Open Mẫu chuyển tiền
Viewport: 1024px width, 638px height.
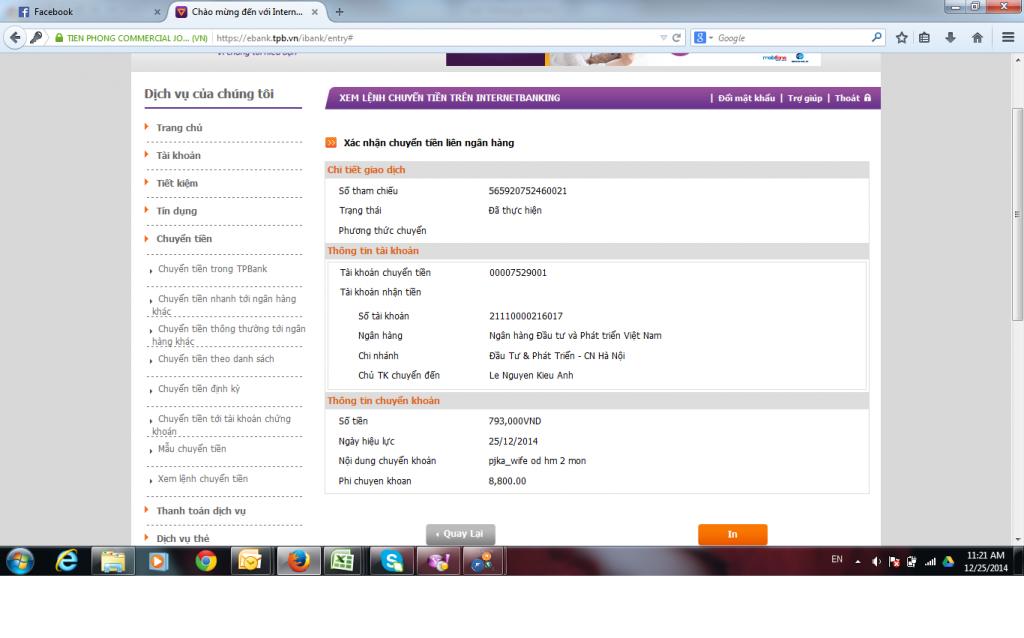(x=191, y=449)
